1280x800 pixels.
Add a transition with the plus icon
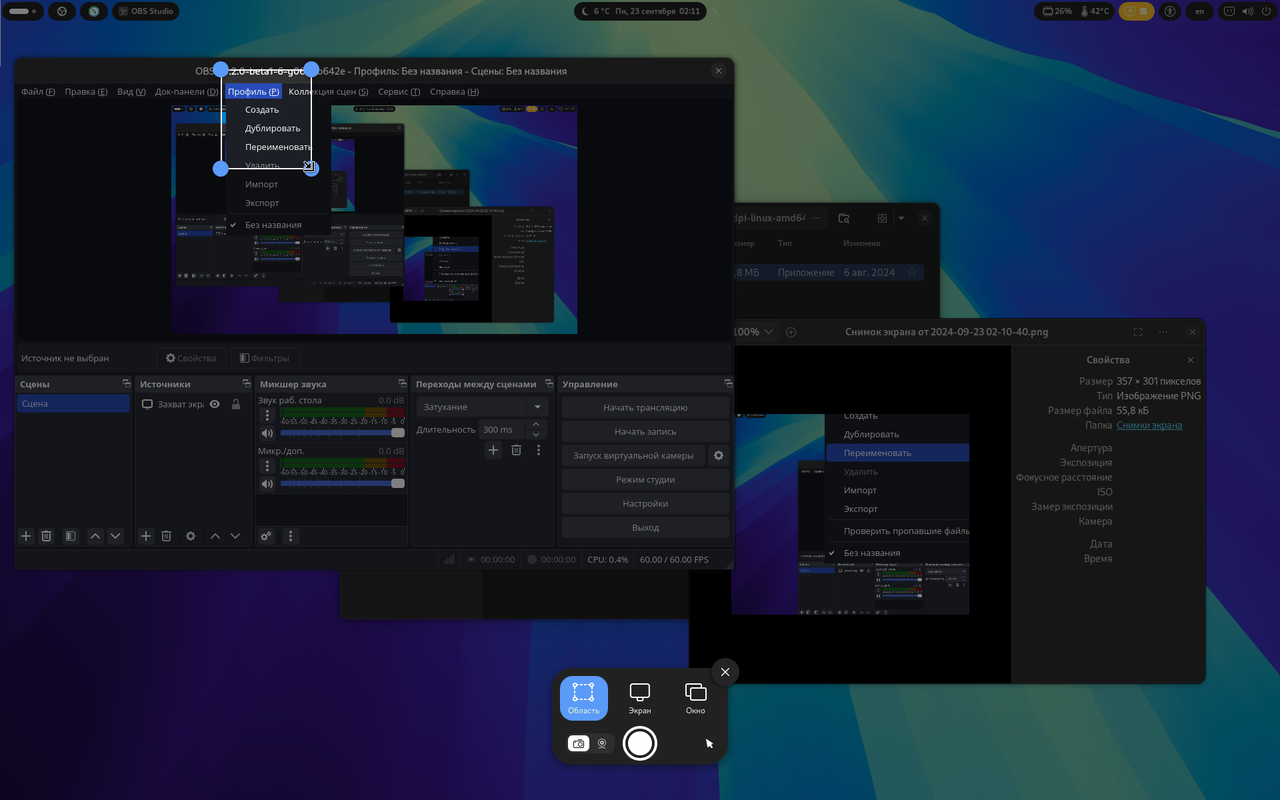point(493,450)
